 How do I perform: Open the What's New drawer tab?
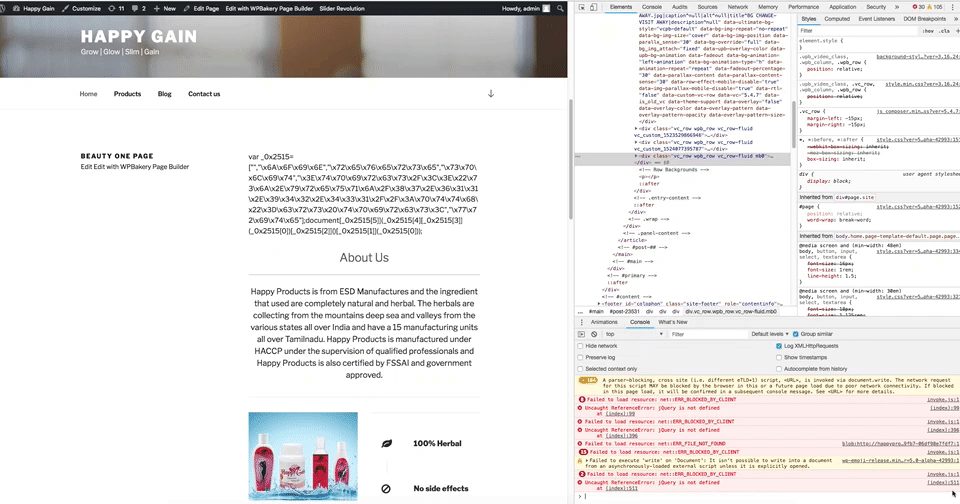(672, 322)
